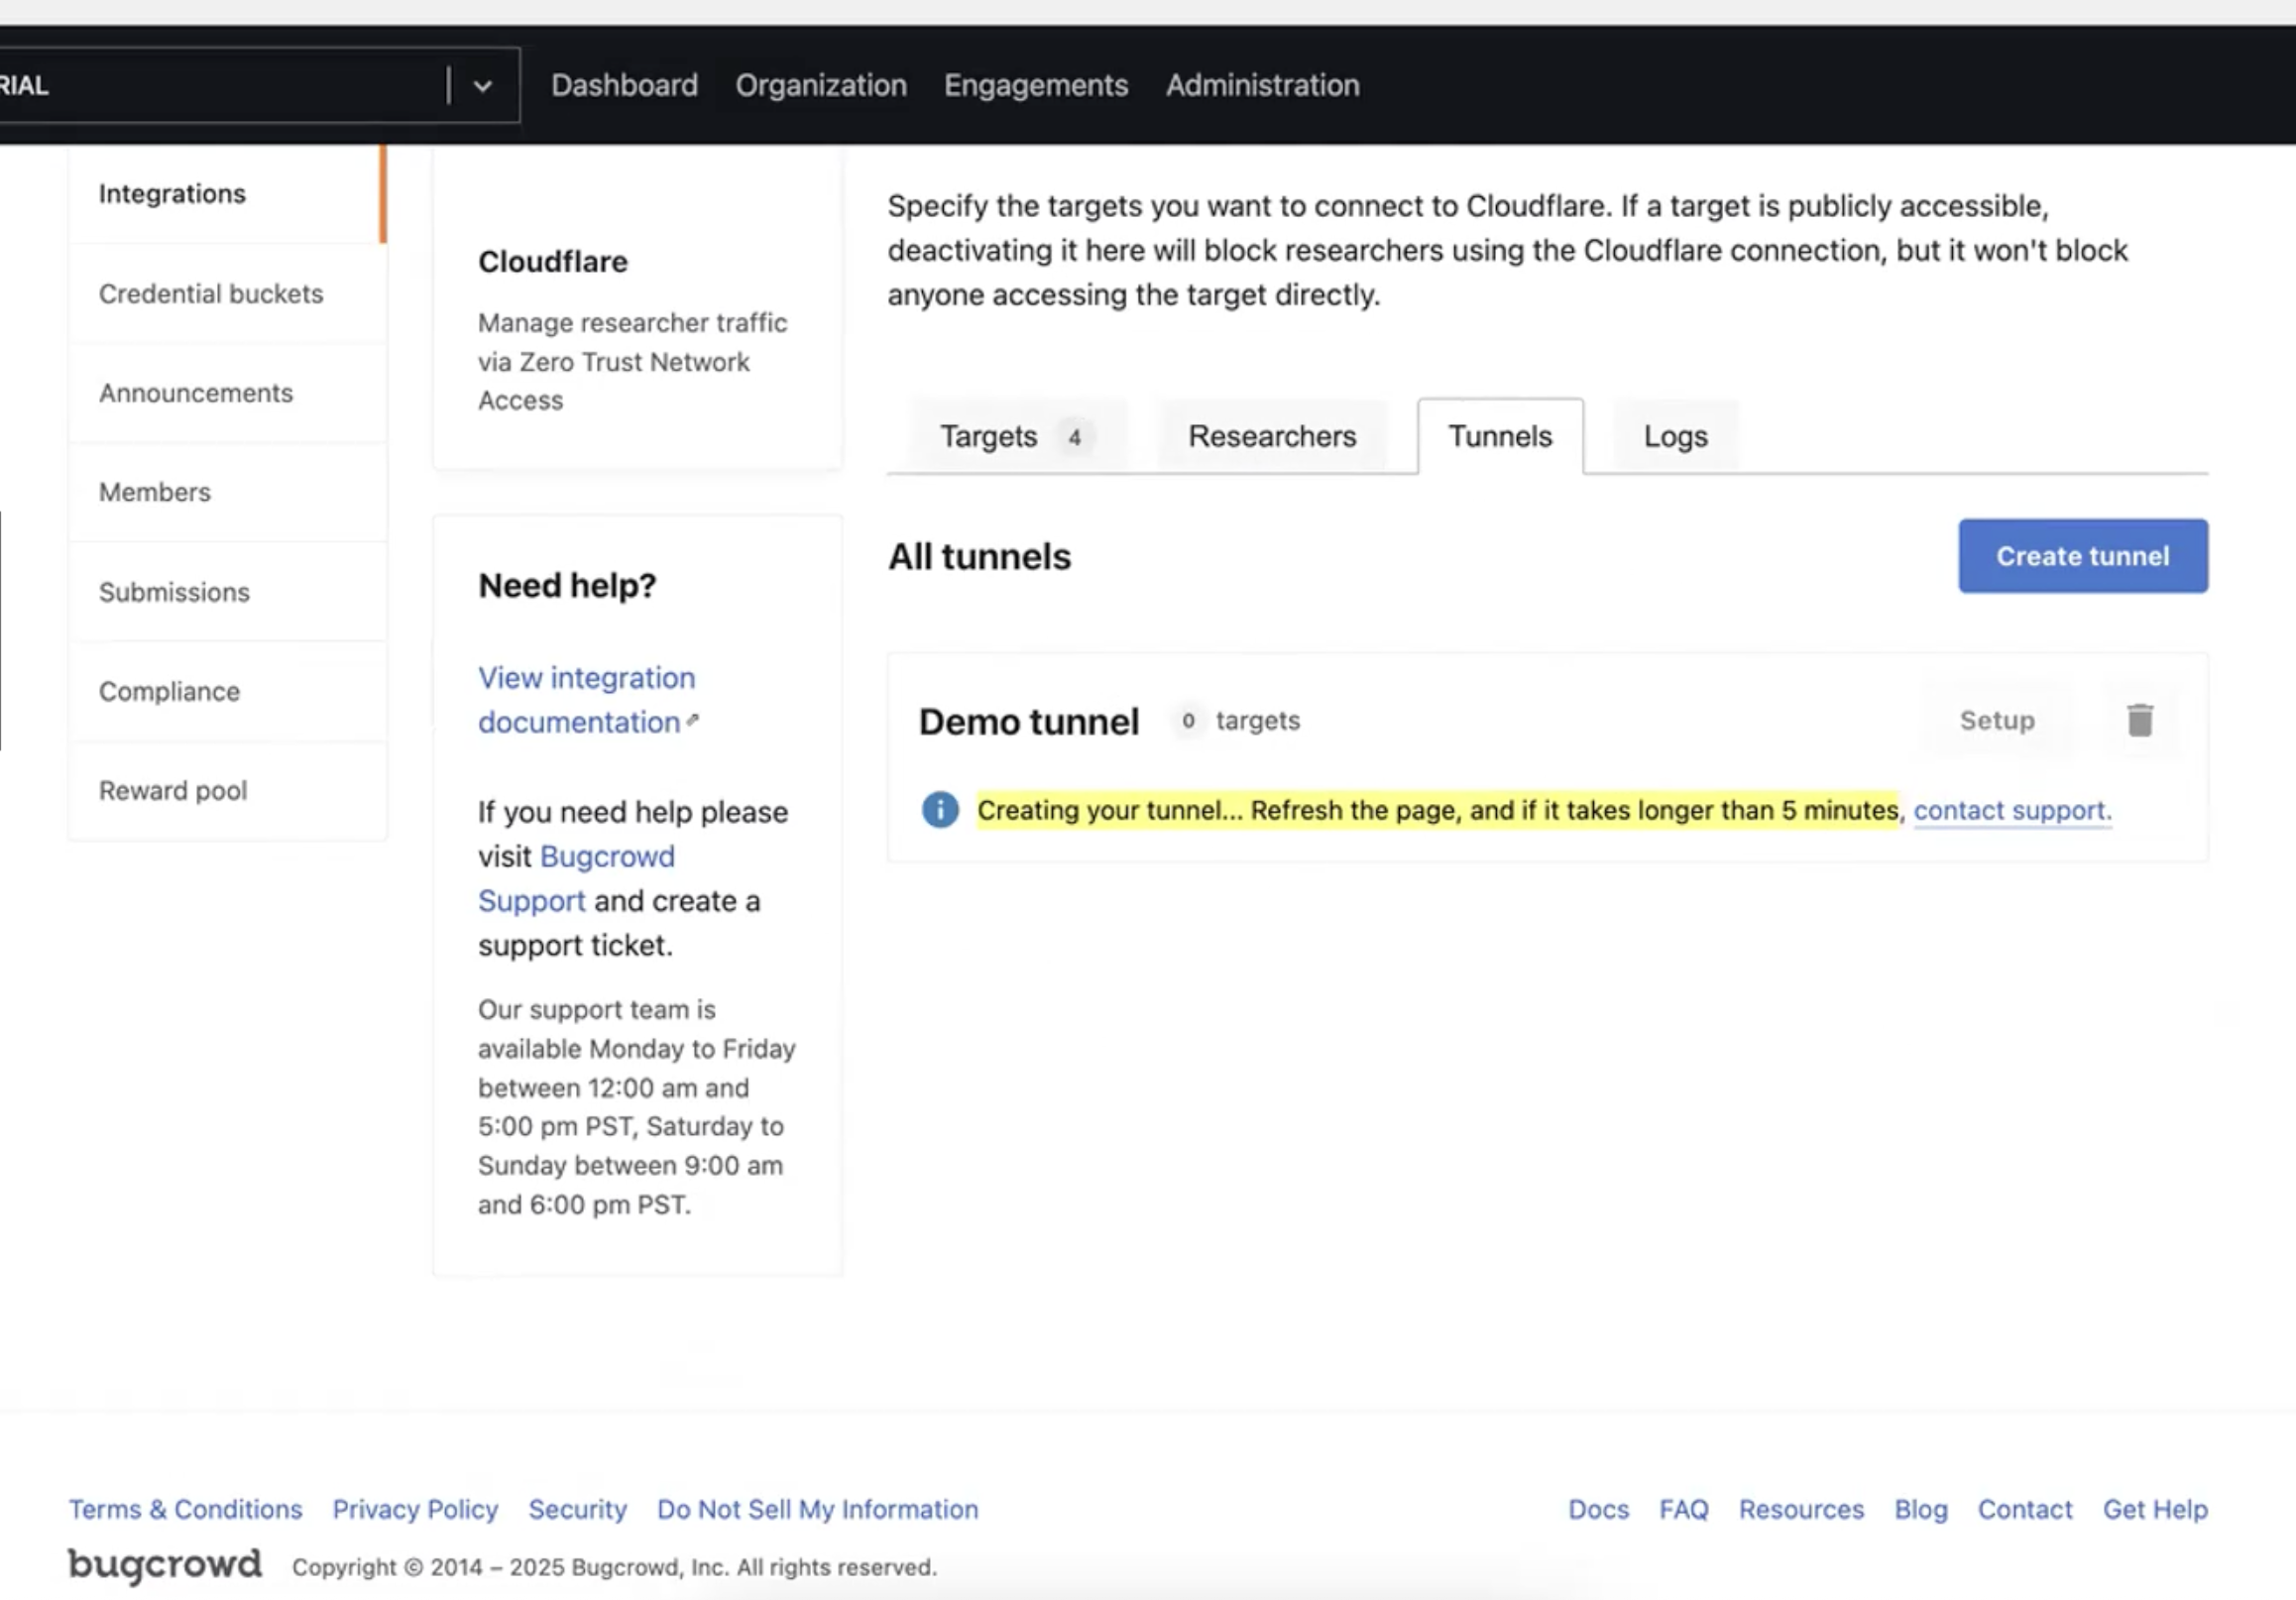Select the Tunnels tab
Image resolution: width=2296 pixels, height=1600 pixels.
[x=1500, y=437]
